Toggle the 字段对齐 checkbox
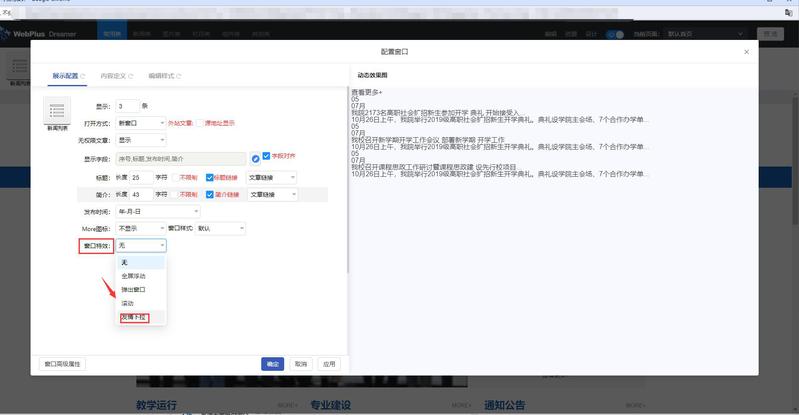The width and height of the screenshot is (799, 415). [x=266, y=155]
